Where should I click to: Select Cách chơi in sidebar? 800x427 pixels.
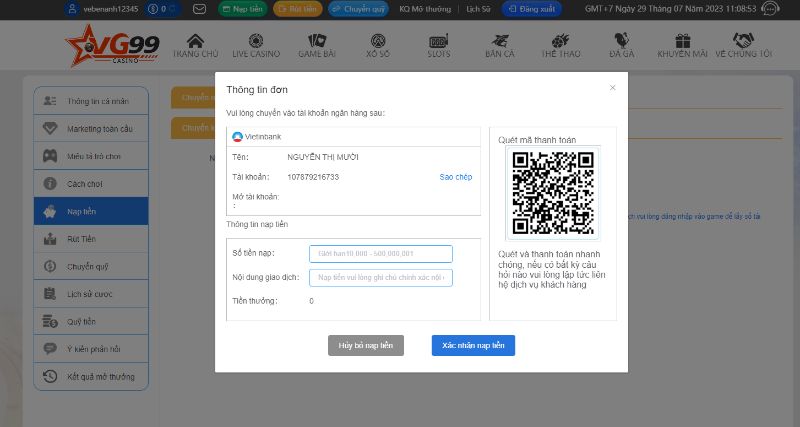(91, 184)
